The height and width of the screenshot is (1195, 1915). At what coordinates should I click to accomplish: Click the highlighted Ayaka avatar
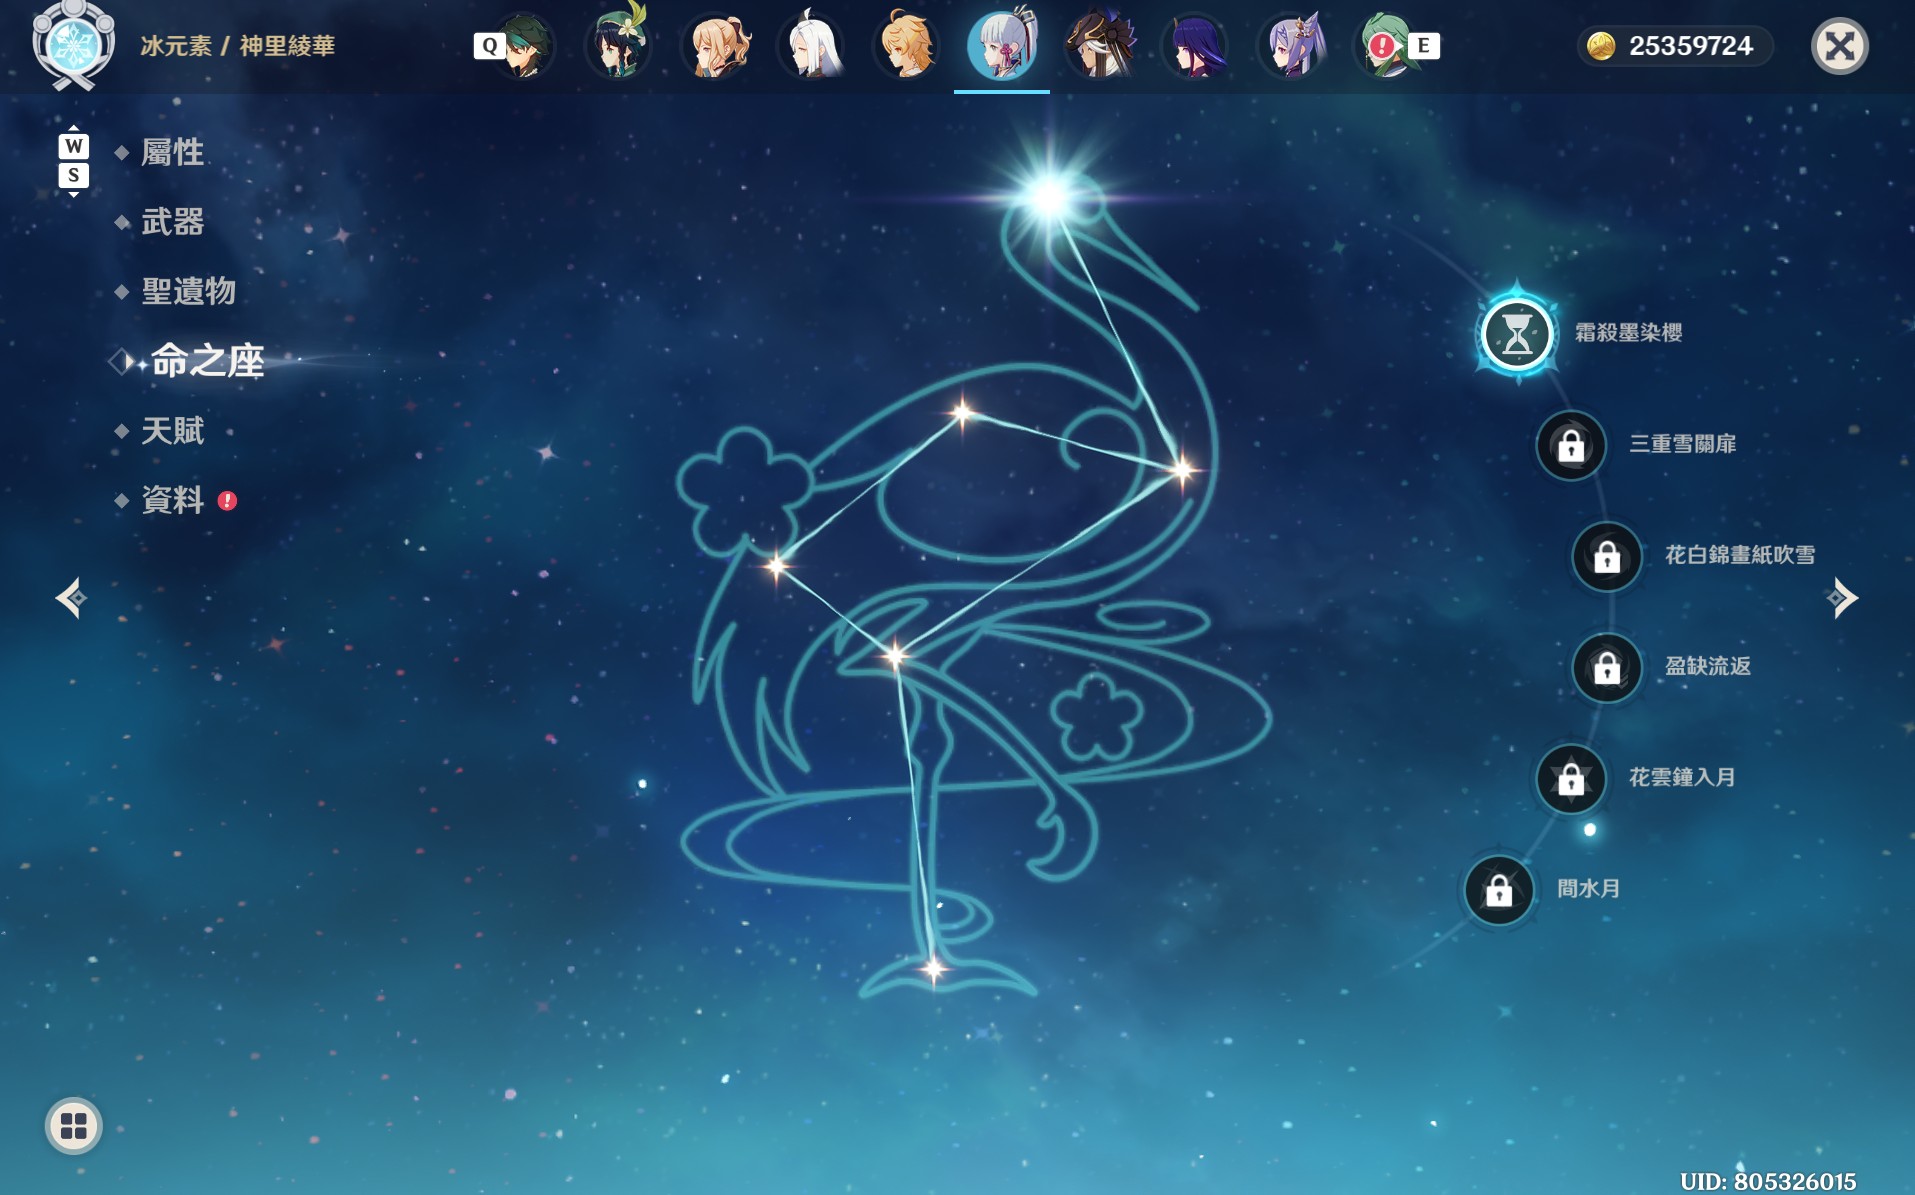coord(1002,45)
